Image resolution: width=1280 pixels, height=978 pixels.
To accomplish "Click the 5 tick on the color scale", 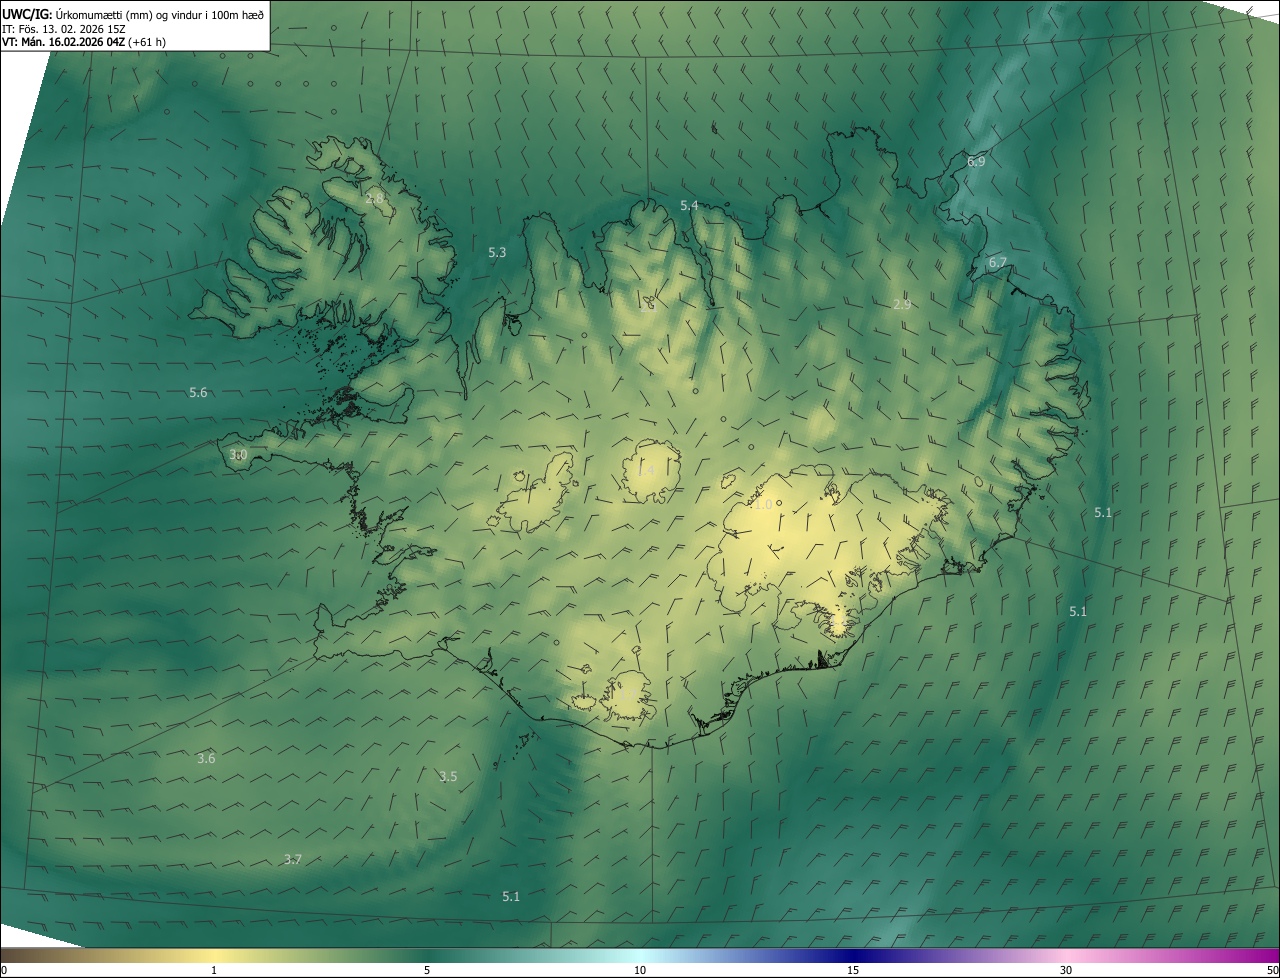I will [427, 970].
